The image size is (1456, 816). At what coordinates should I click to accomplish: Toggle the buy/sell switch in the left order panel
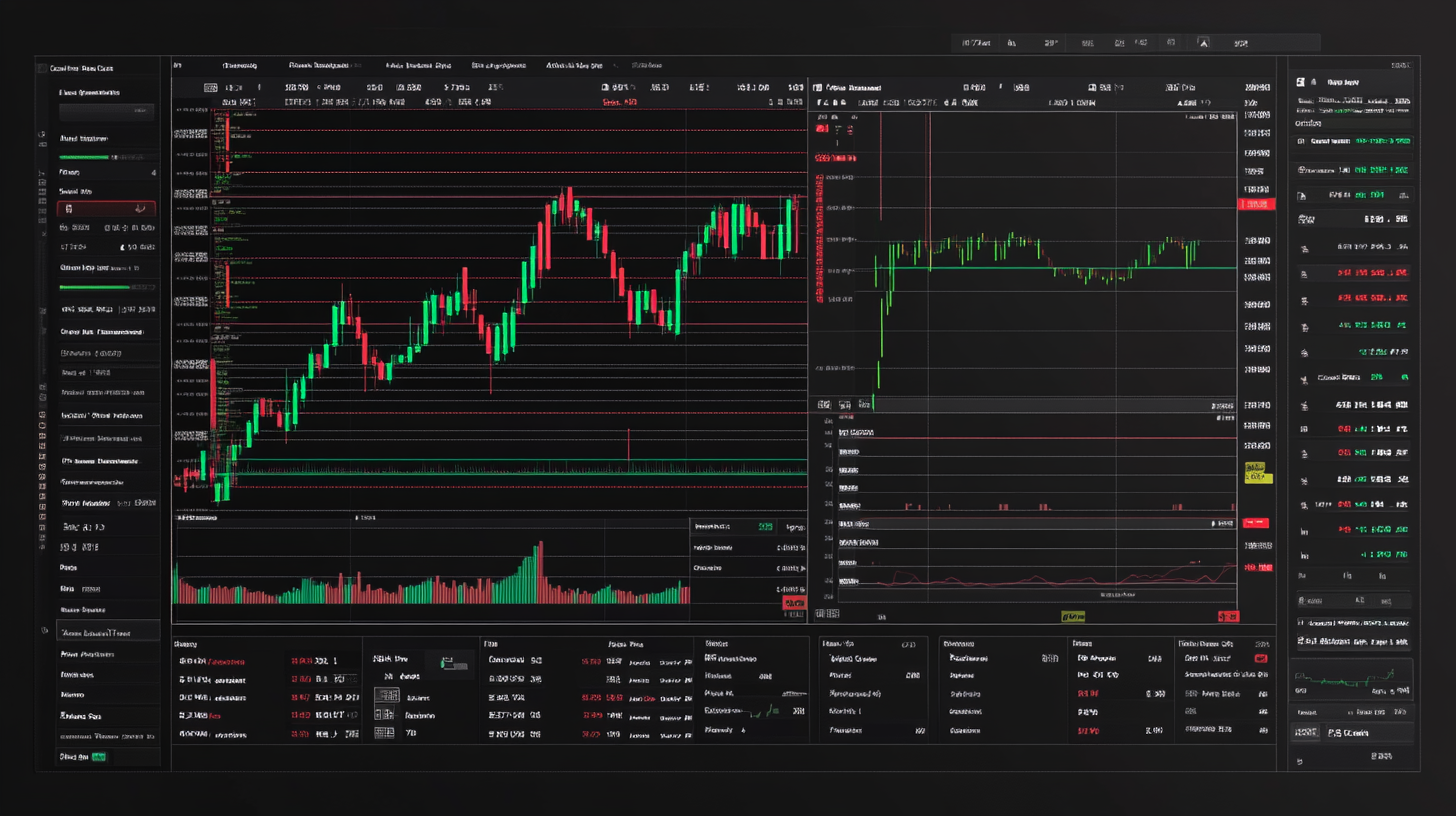coord(105,208)
